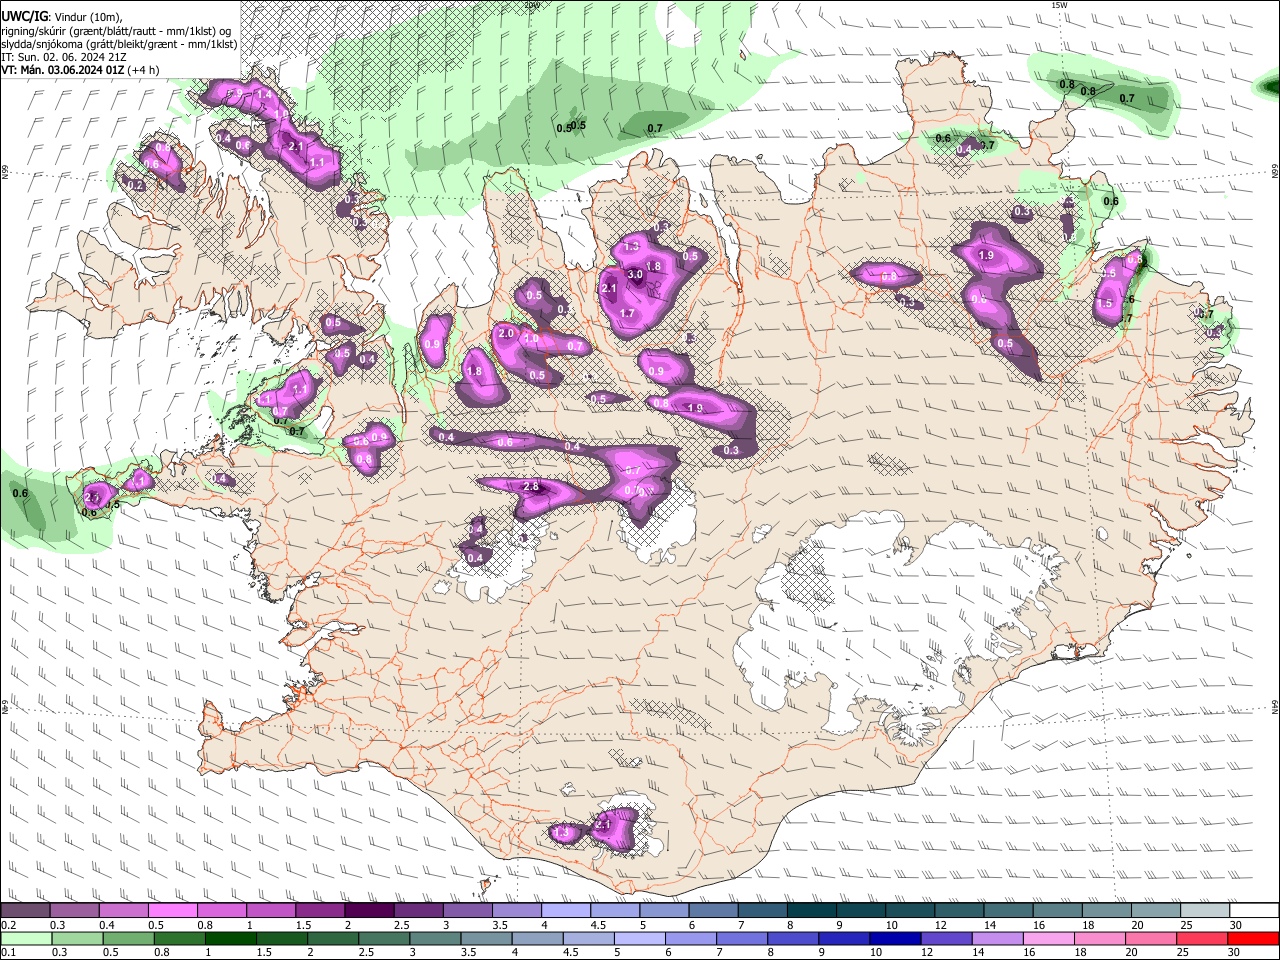
Task: Click the 3.0 precipitation value on the map
Action: tap(634, 275)
